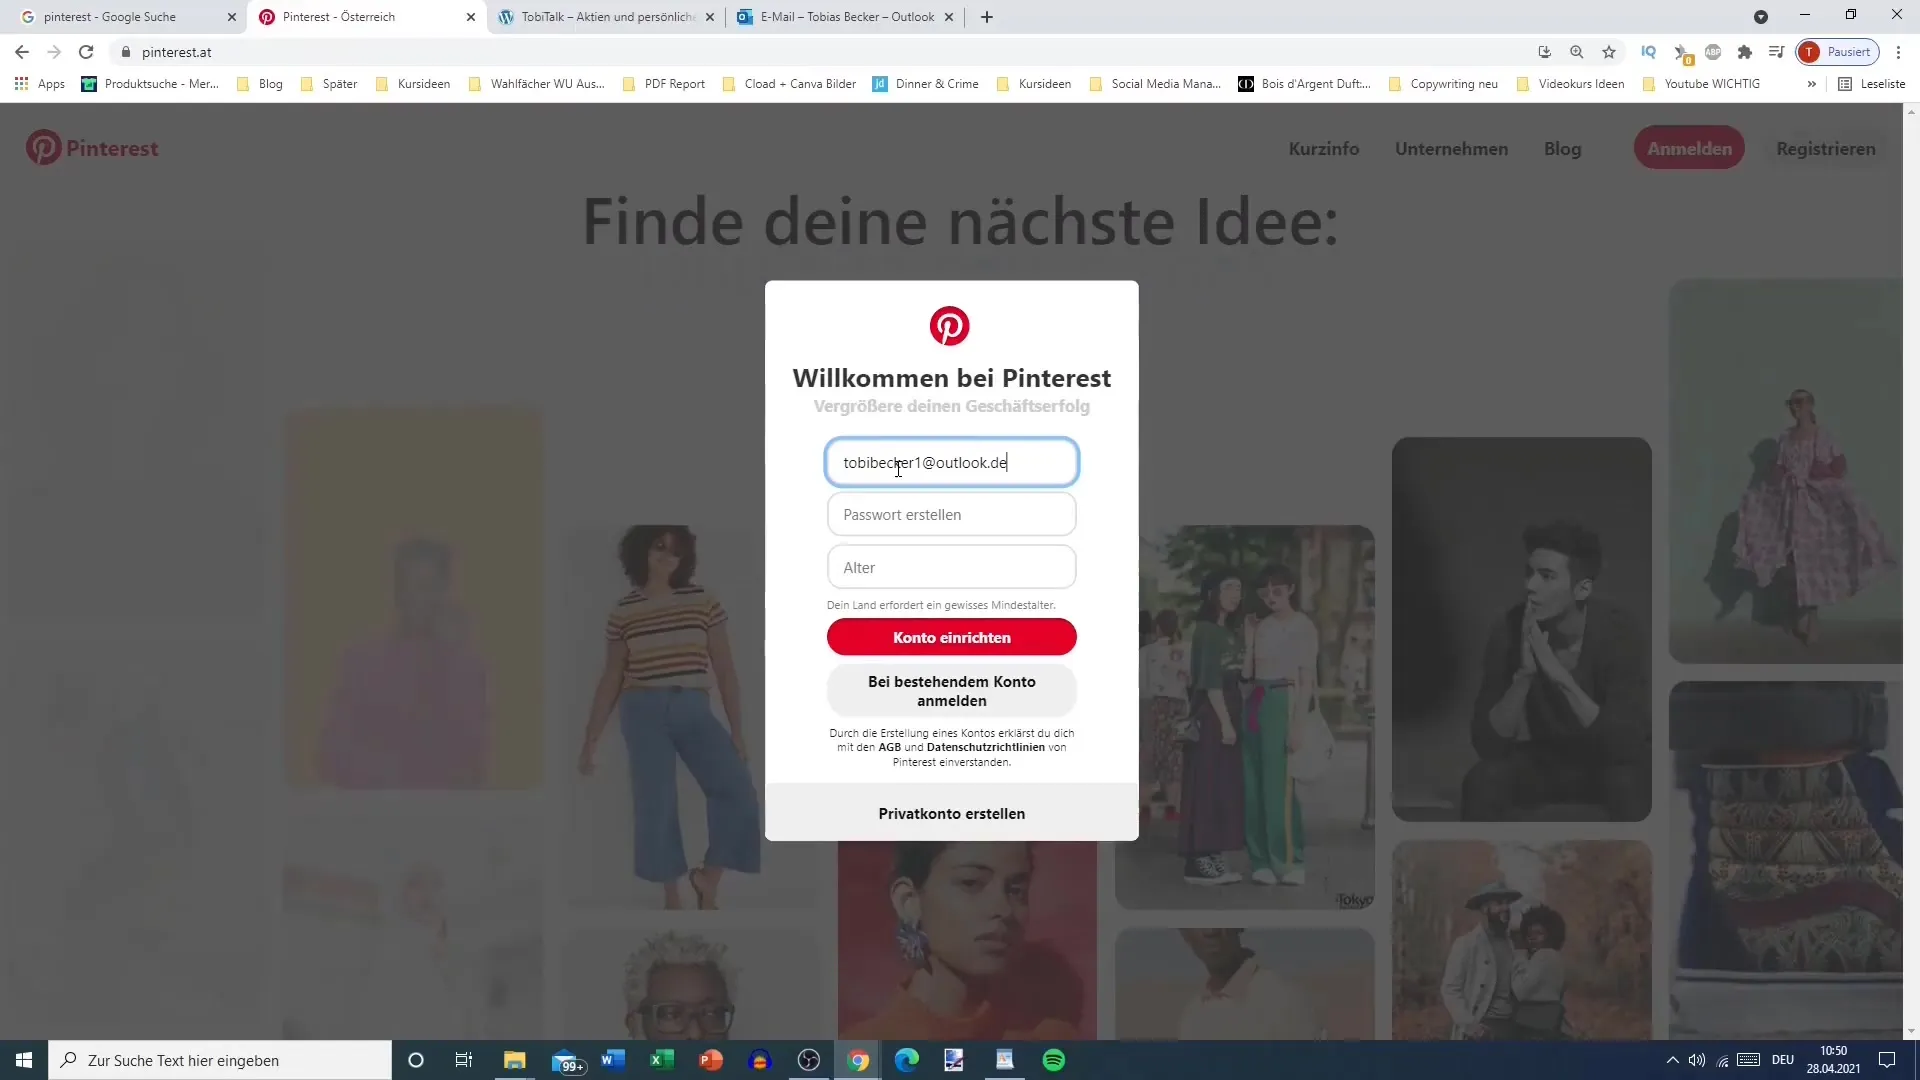Show hidden system tray icons
Viewport: 1920px width, 1080px height.
click(1672, 1060)
